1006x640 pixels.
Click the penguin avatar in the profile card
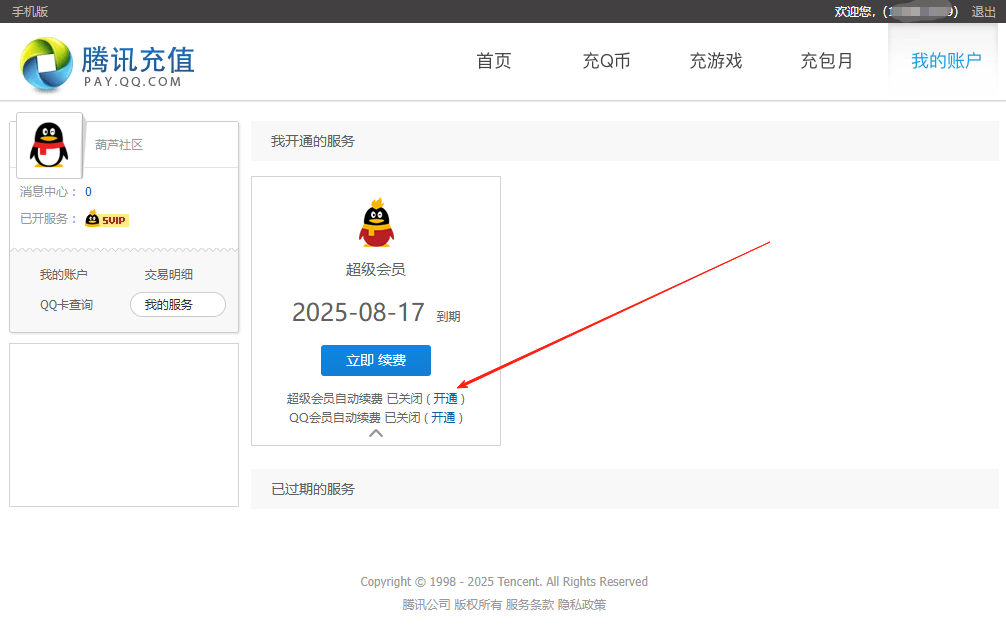(x=49, y=145)
